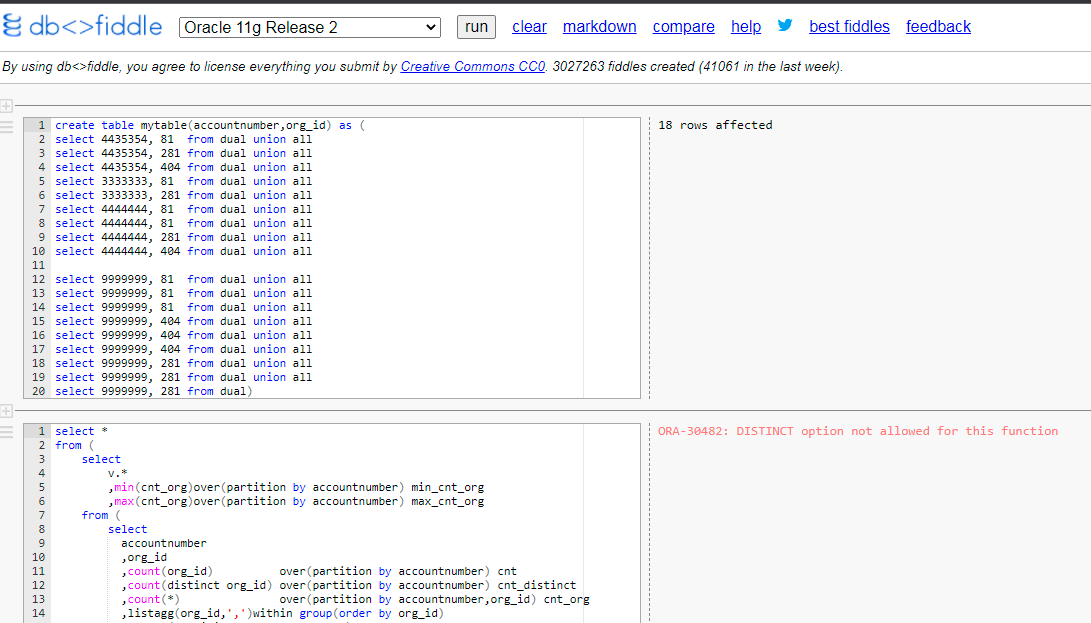
Task: Click line 'select 3333333, 81 from dual union all'
Action: click(x=184, y=181)
